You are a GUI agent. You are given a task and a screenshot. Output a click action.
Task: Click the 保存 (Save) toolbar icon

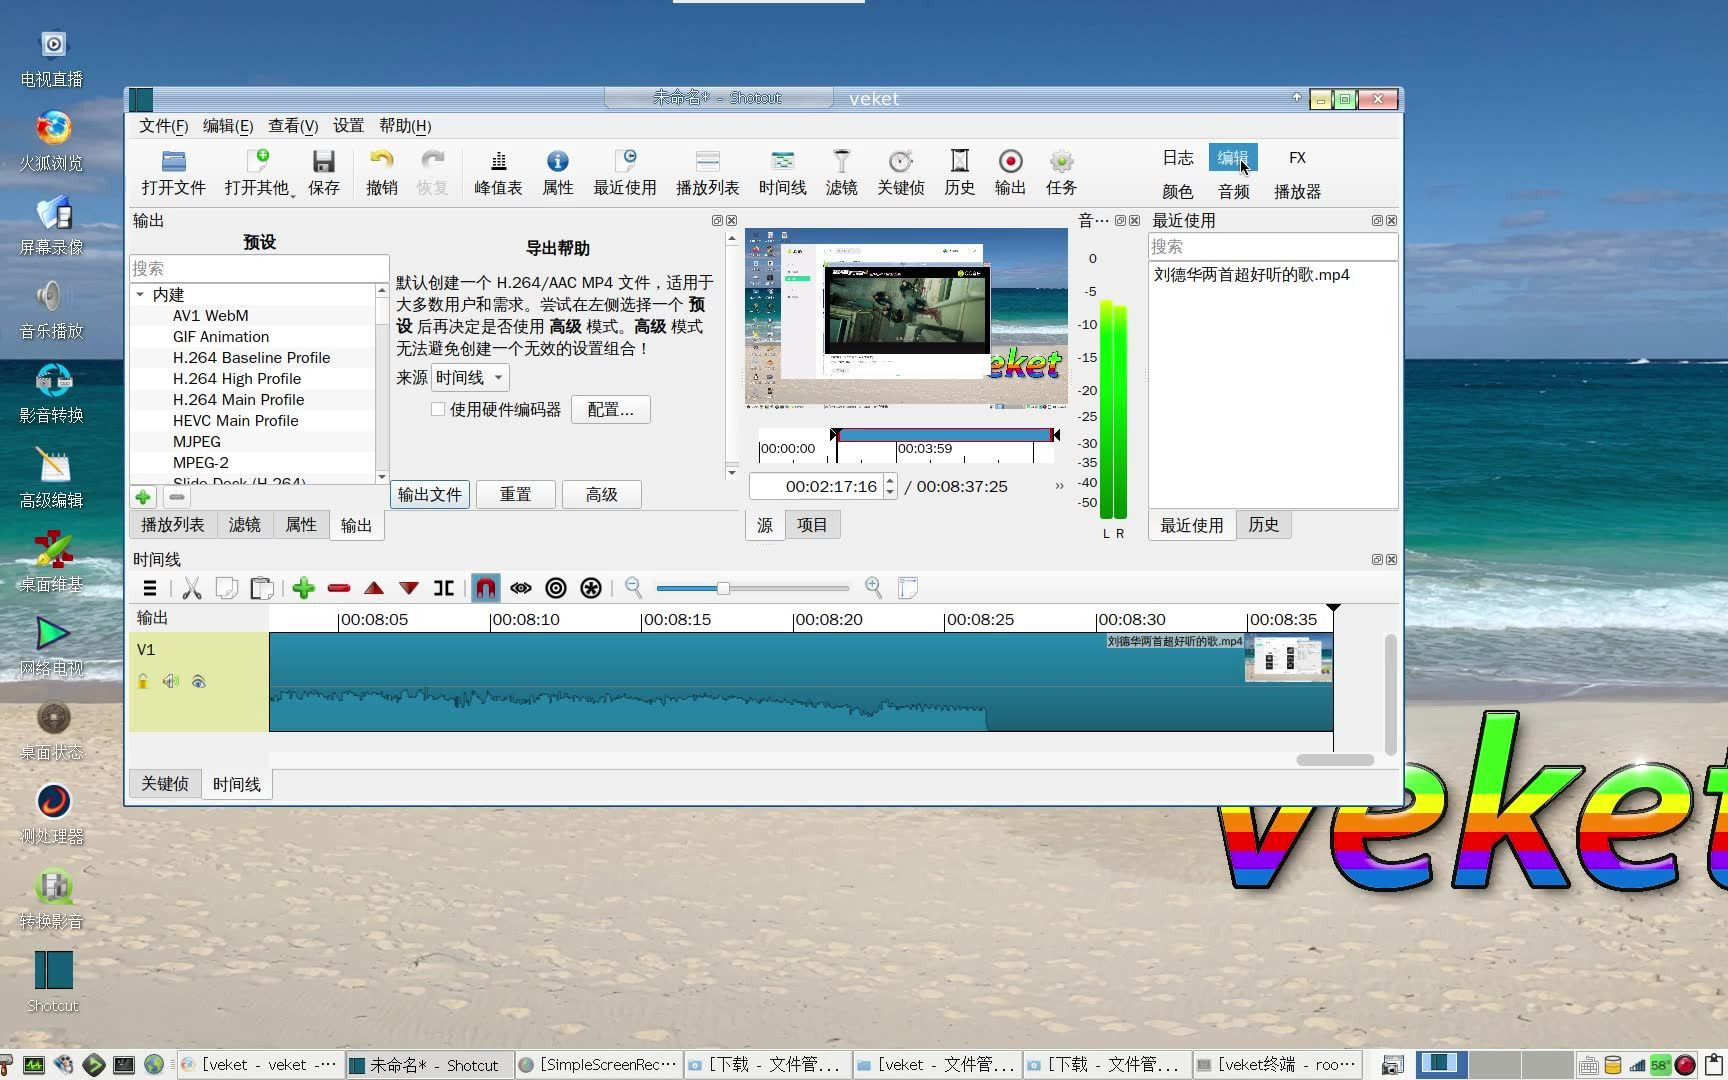pyautogui.click(x=323, y=172)
